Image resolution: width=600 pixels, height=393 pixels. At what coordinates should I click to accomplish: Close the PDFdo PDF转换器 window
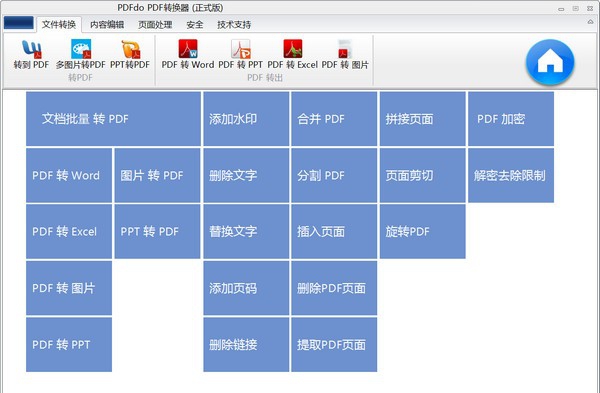pyautogui.click(x=590, y=8)
